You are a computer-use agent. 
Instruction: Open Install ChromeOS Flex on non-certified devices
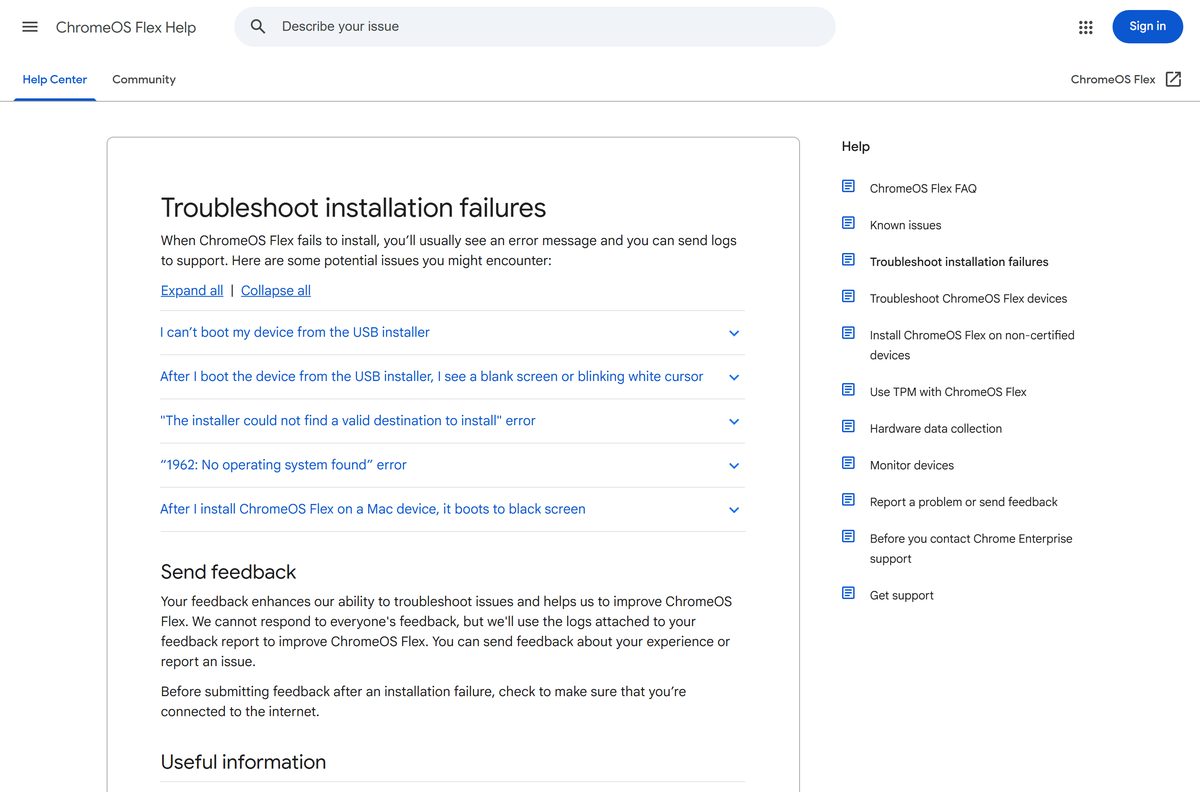click(x=972, y=345)
